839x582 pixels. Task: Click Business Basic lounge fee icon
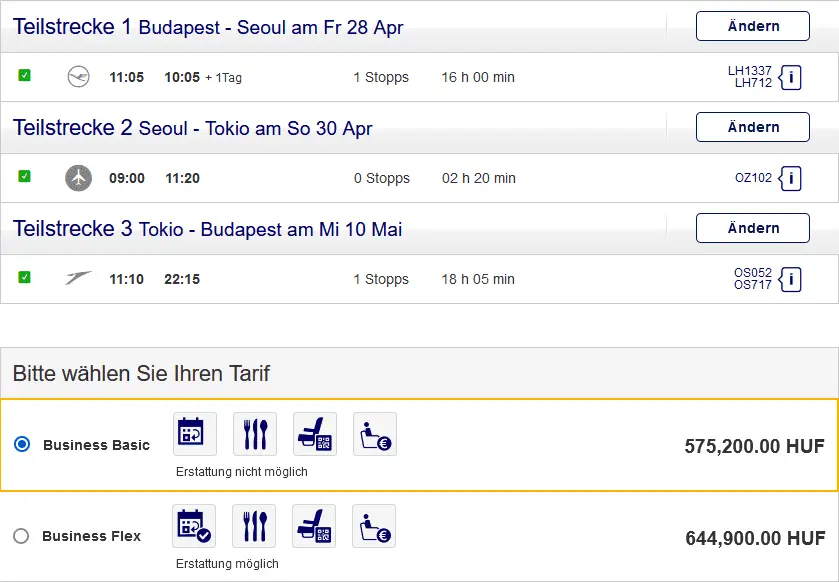coord(375,434)
